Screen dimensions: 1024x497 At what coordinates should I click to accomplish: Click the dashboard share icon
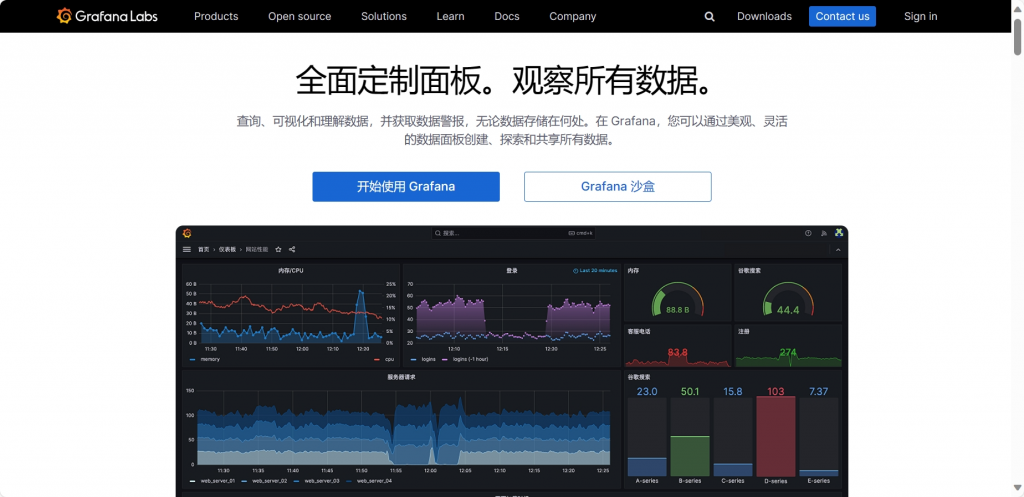coord(292,249)
